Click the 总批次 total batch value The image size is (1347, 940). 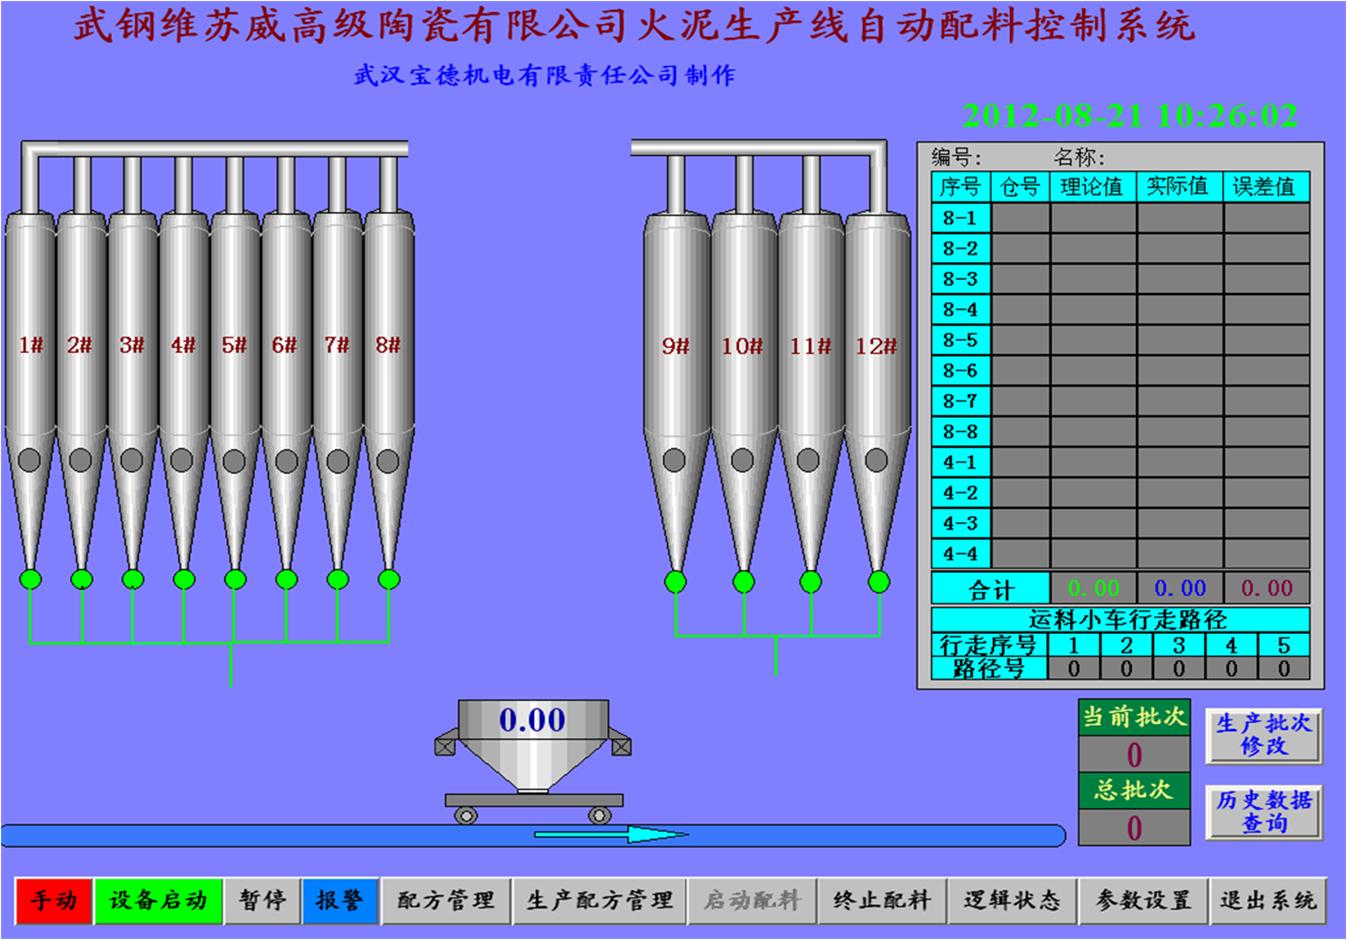pyautogui.click(x=1134, y=827)
